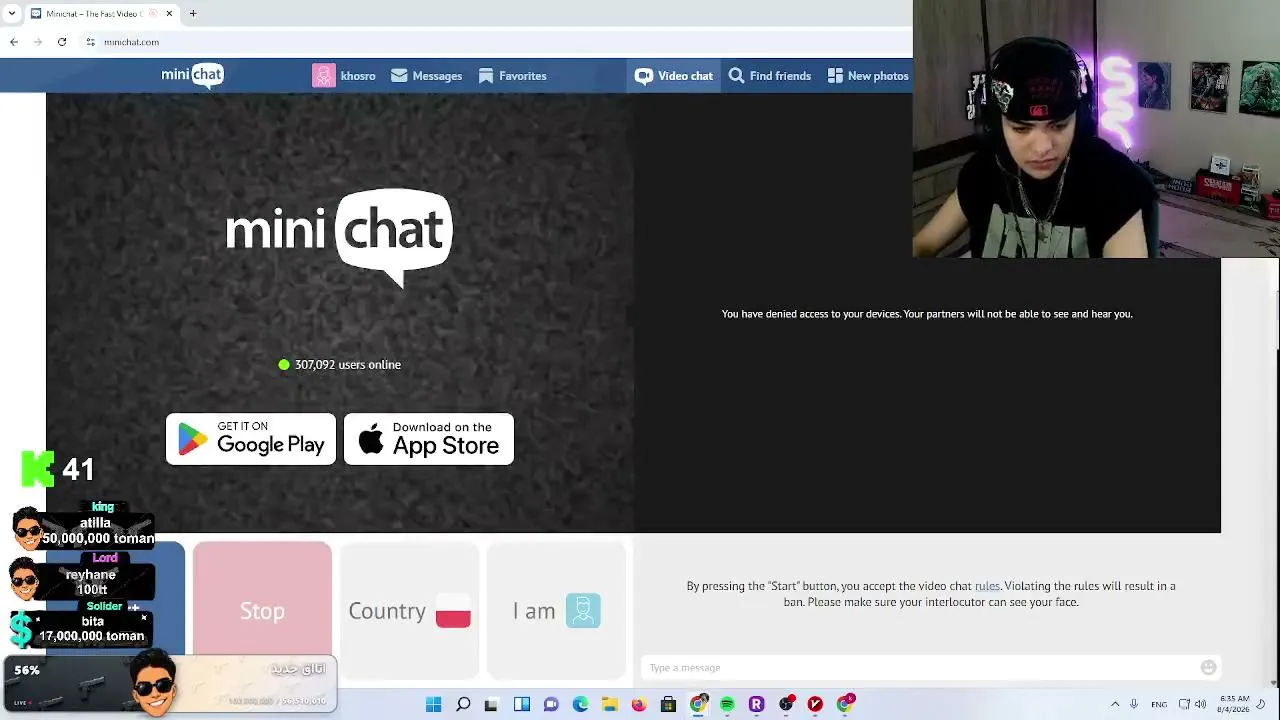Screen dimensions: 1280x720
Task: Click the Download on the App Store badge
Action: [429, 439]
